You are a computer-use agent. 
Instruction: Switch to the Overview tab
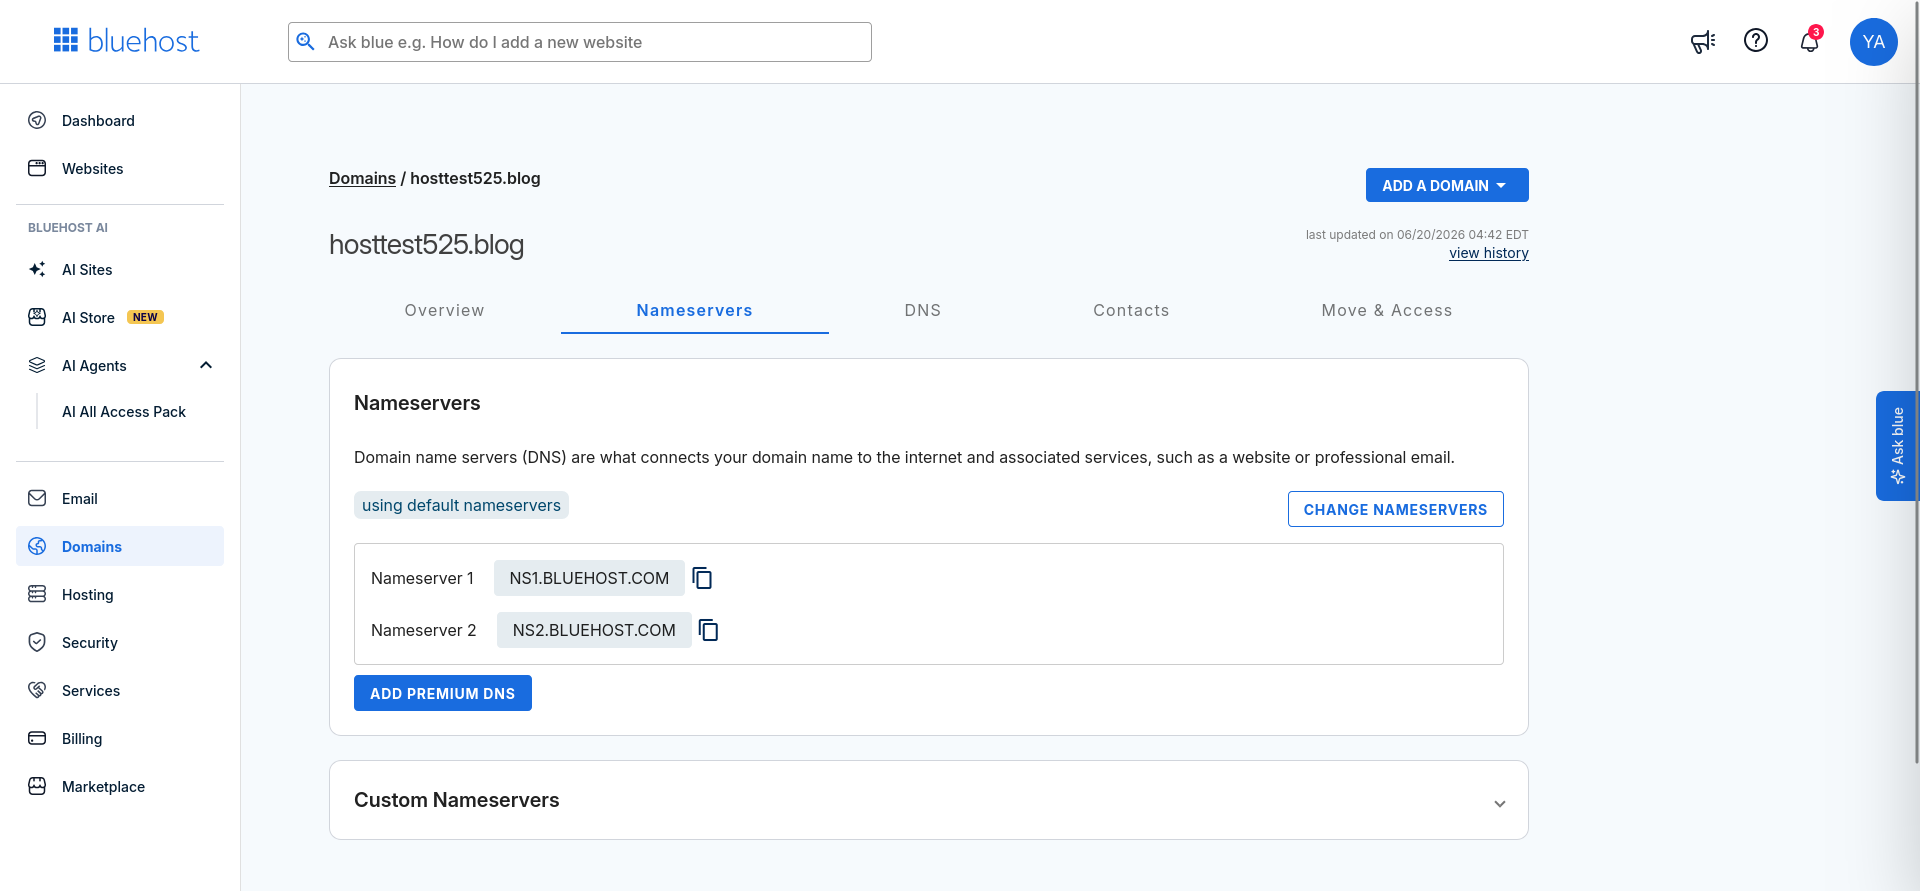click(x=444, y=310)
